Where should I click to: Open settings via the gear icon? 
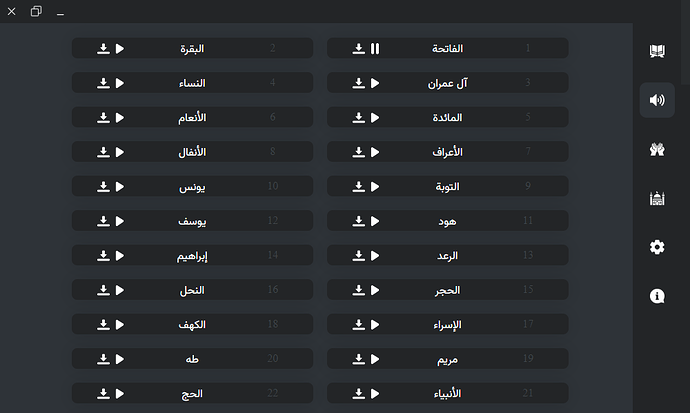(657, 247)
